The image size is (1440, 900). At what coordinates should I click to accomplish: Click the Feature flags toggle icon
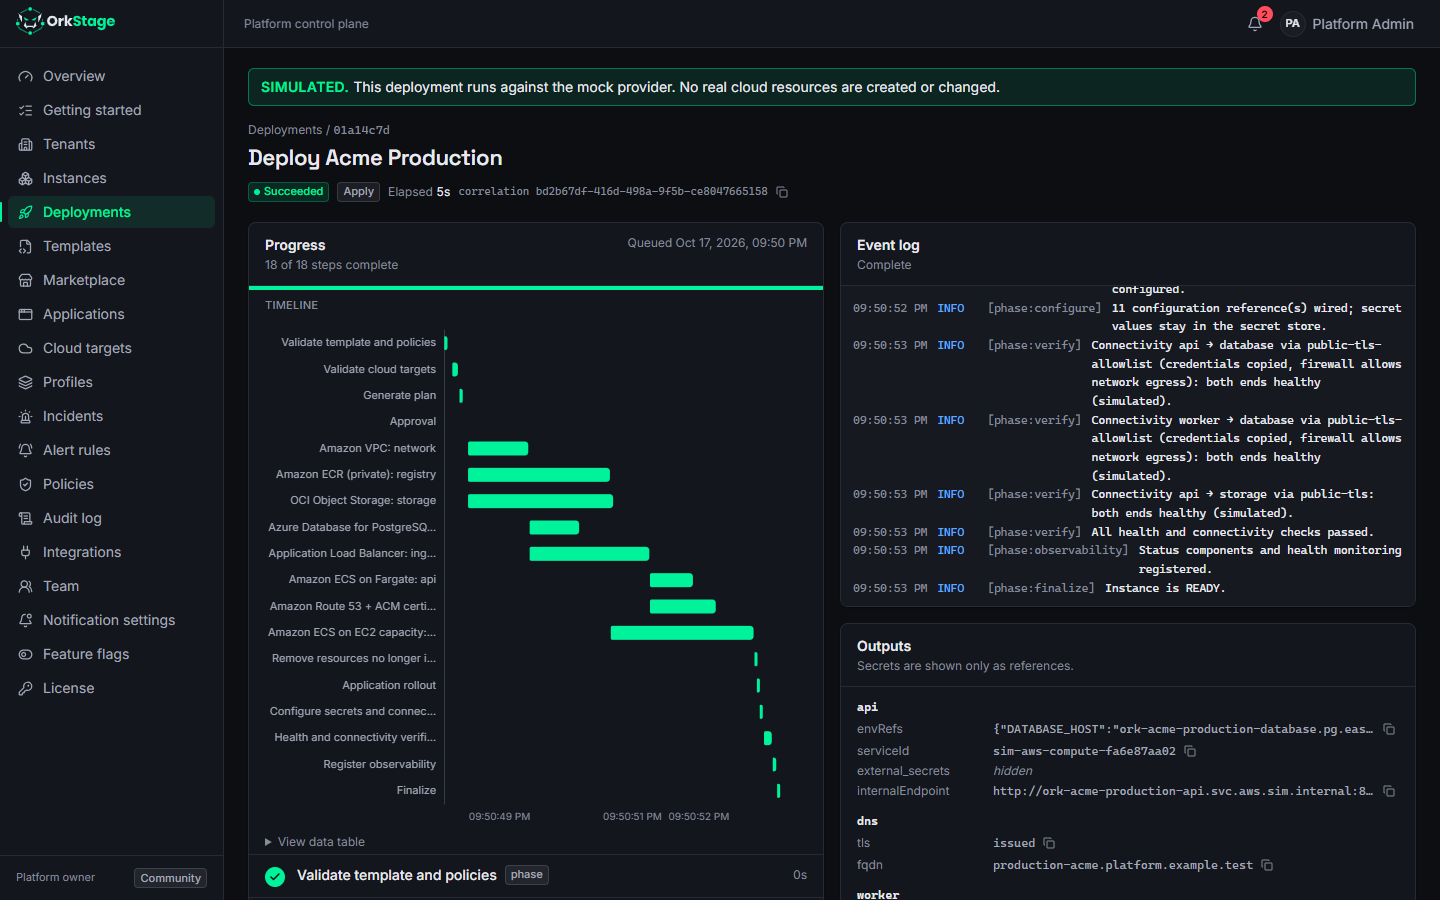[26, 654]
